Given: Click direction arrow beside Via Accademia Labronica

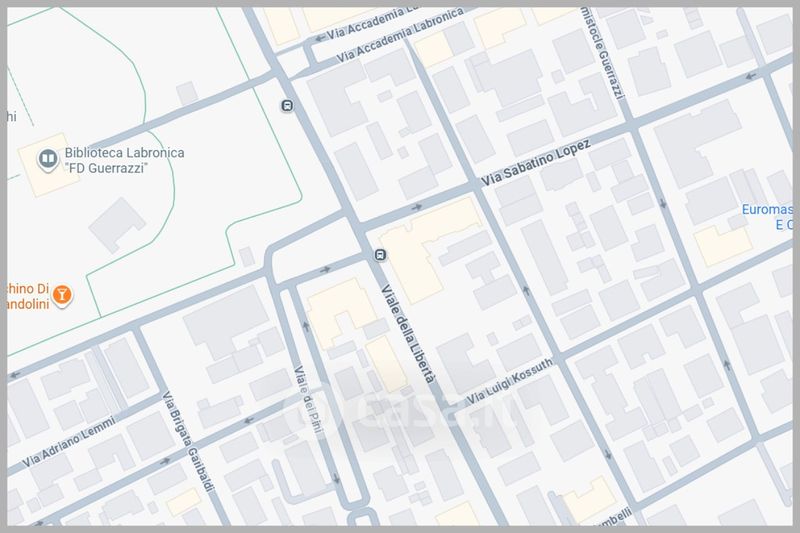Looking at the screenshot, I should [321, 38].
